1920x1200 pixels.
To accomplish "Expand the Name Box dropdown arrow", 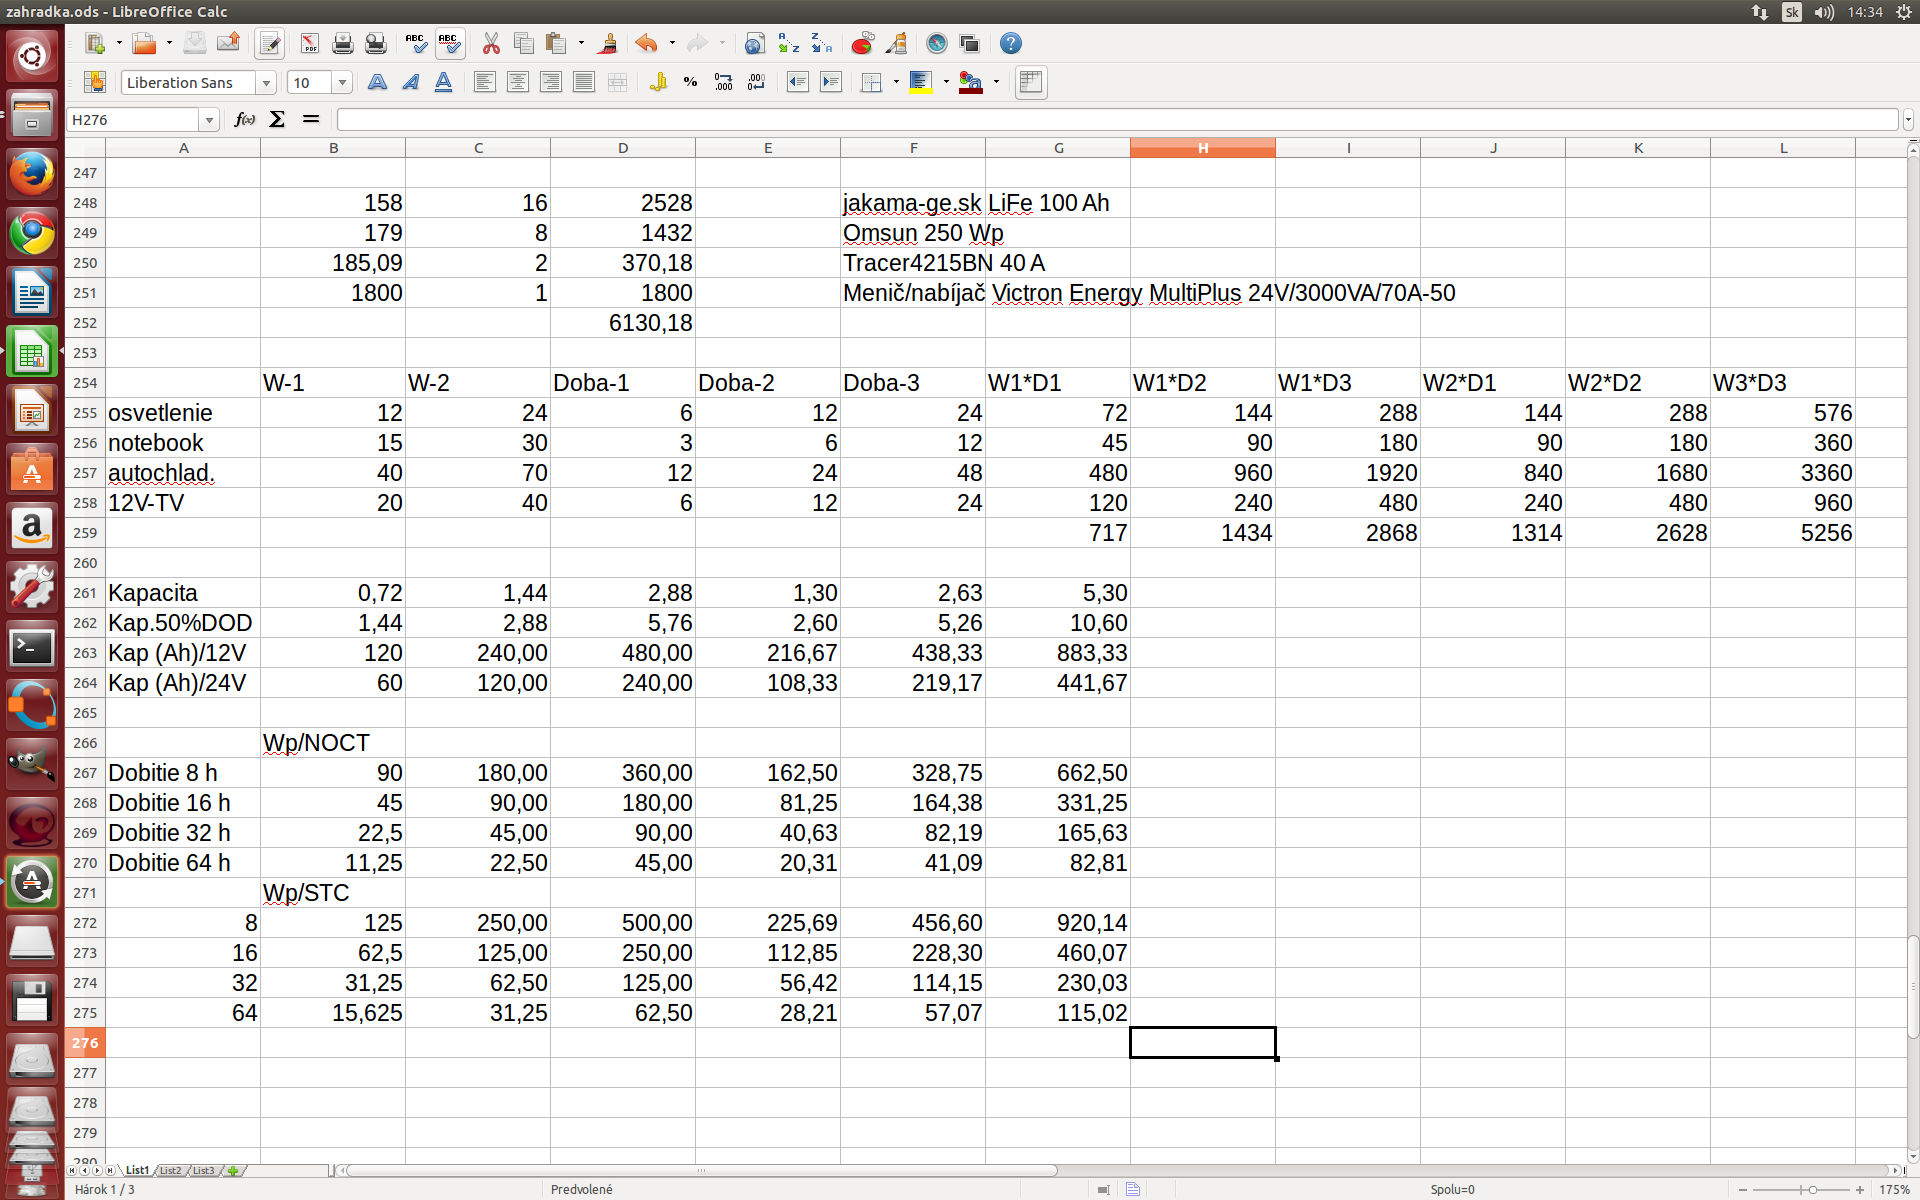I will pos(209,120).
